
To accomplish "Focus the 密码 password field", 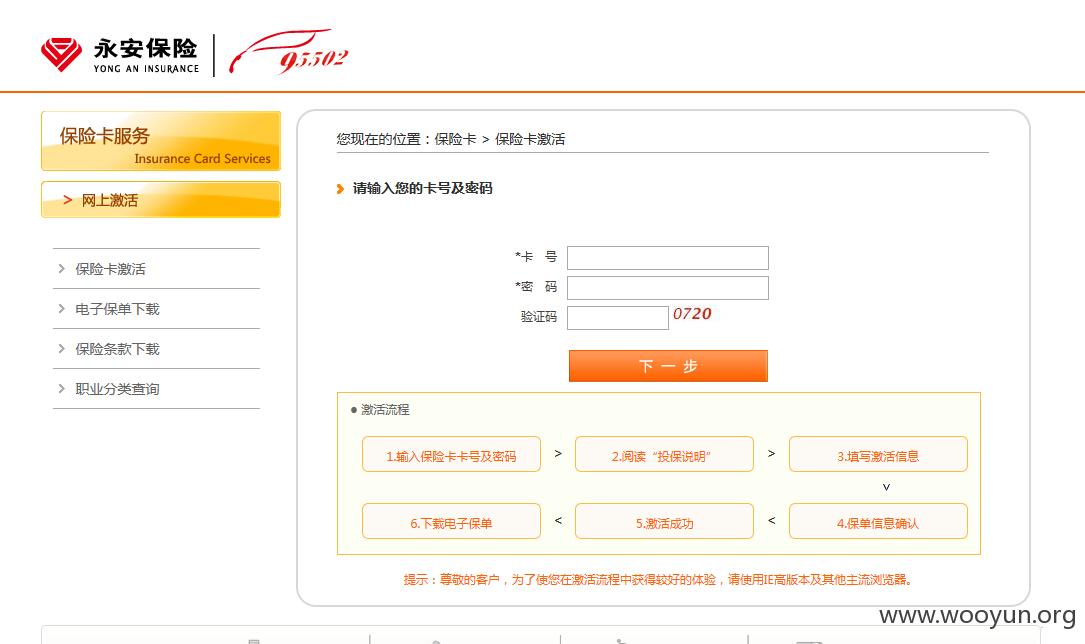I will [668, 288].
